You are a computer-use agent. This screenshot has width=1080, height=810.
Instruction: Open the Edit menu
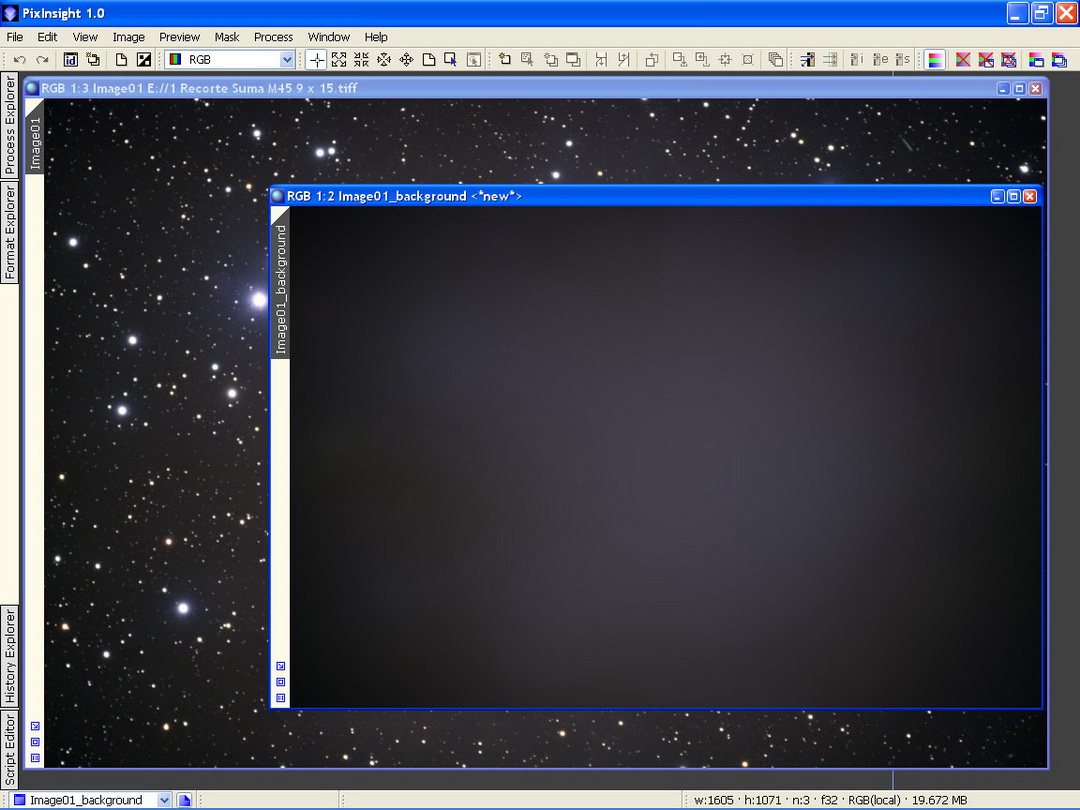coord(47,37)
